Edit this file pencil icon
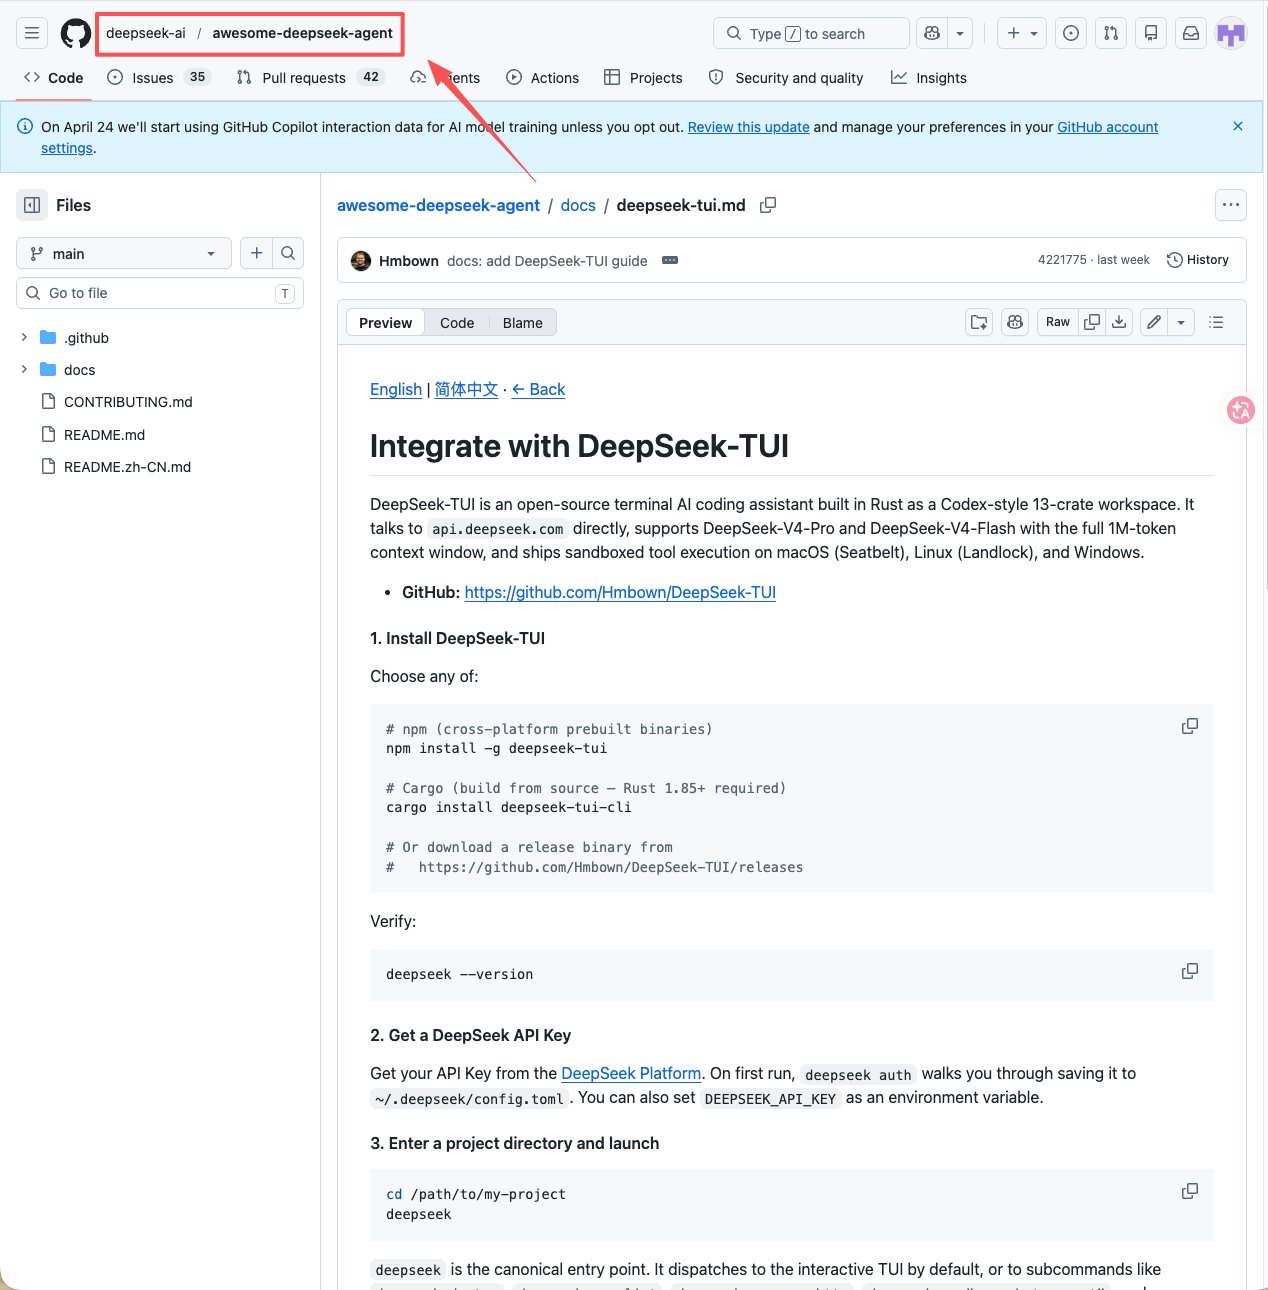This screenshot has width=1268, height=1290. pyautogui.click(x=1154, y=322)
